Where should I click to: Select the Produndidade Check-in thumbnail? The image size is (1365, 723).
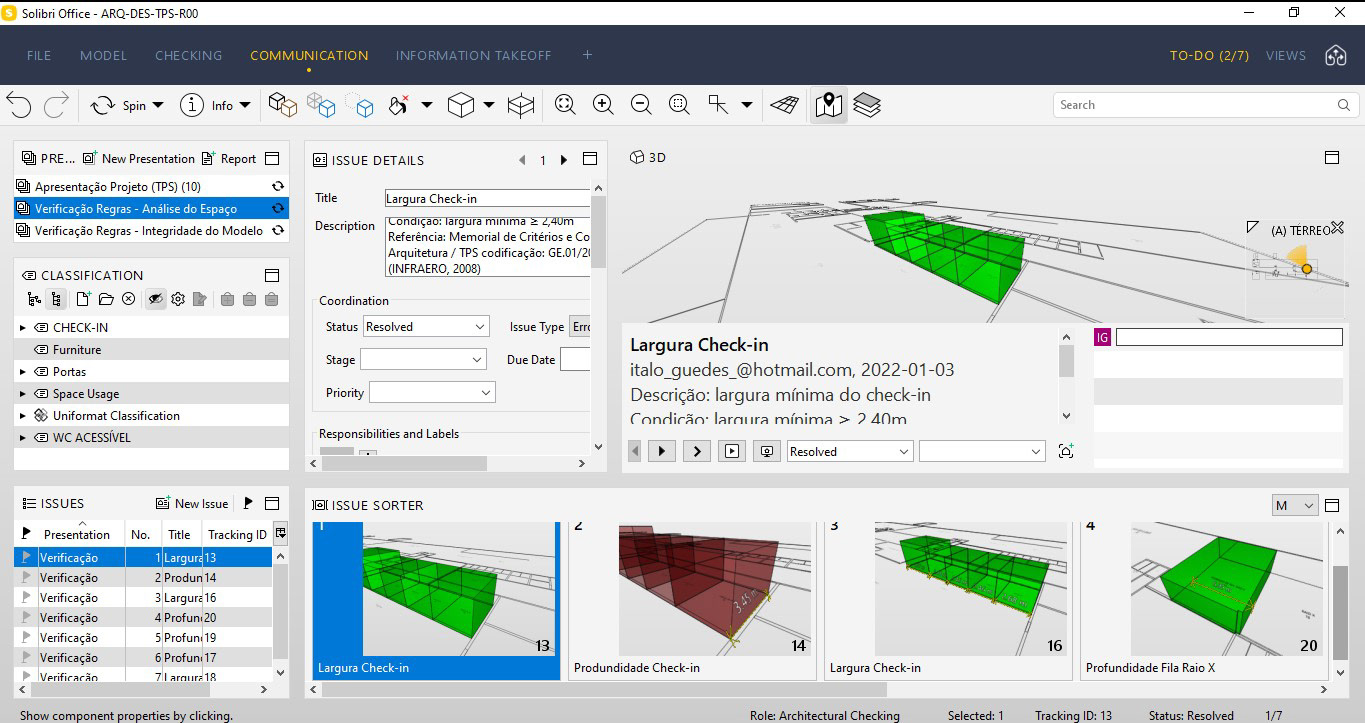[x=692, y=600]
